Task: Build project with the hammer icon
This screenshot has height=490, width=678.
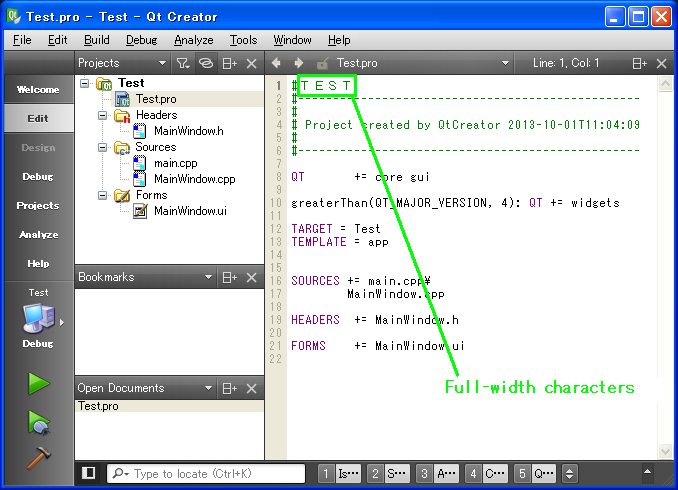Action: coord(38,457)
